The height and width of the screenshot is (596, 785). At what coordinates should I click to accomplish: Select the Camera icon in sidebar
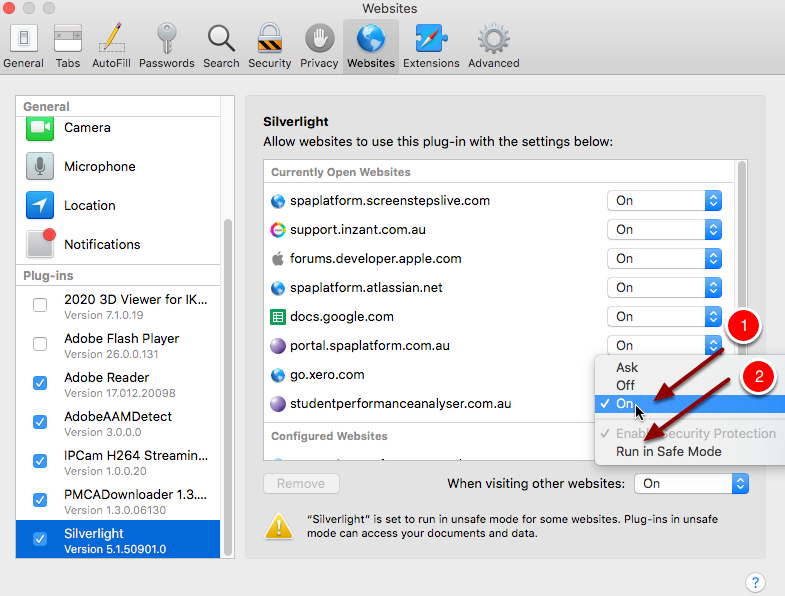point(40,128)
